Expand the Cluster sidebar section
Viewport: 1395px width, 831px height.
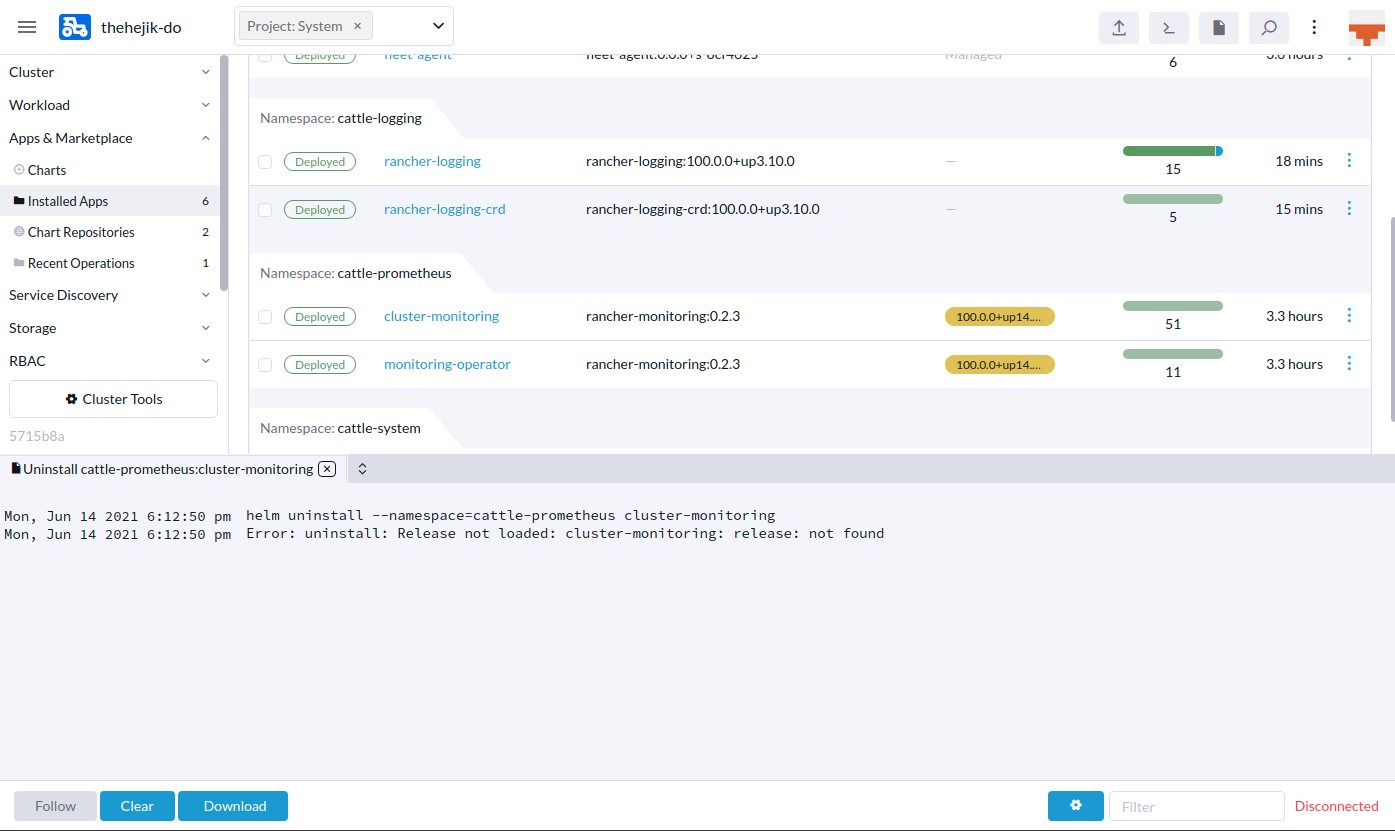pos(110,72)
